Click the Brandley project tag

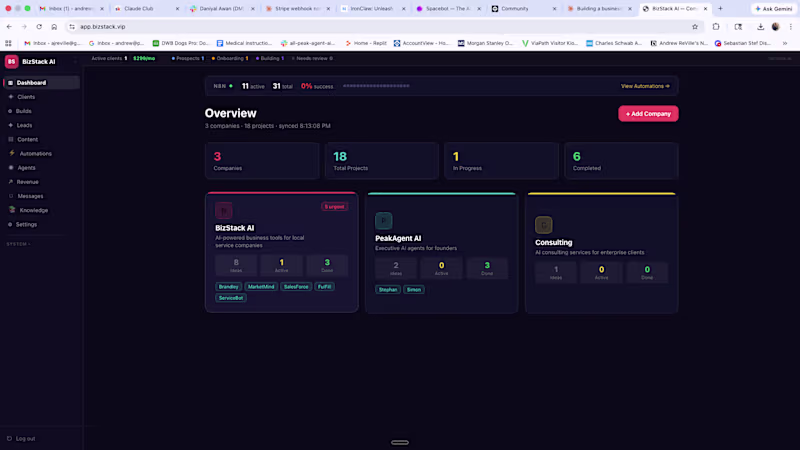click(x=229, y=287)
